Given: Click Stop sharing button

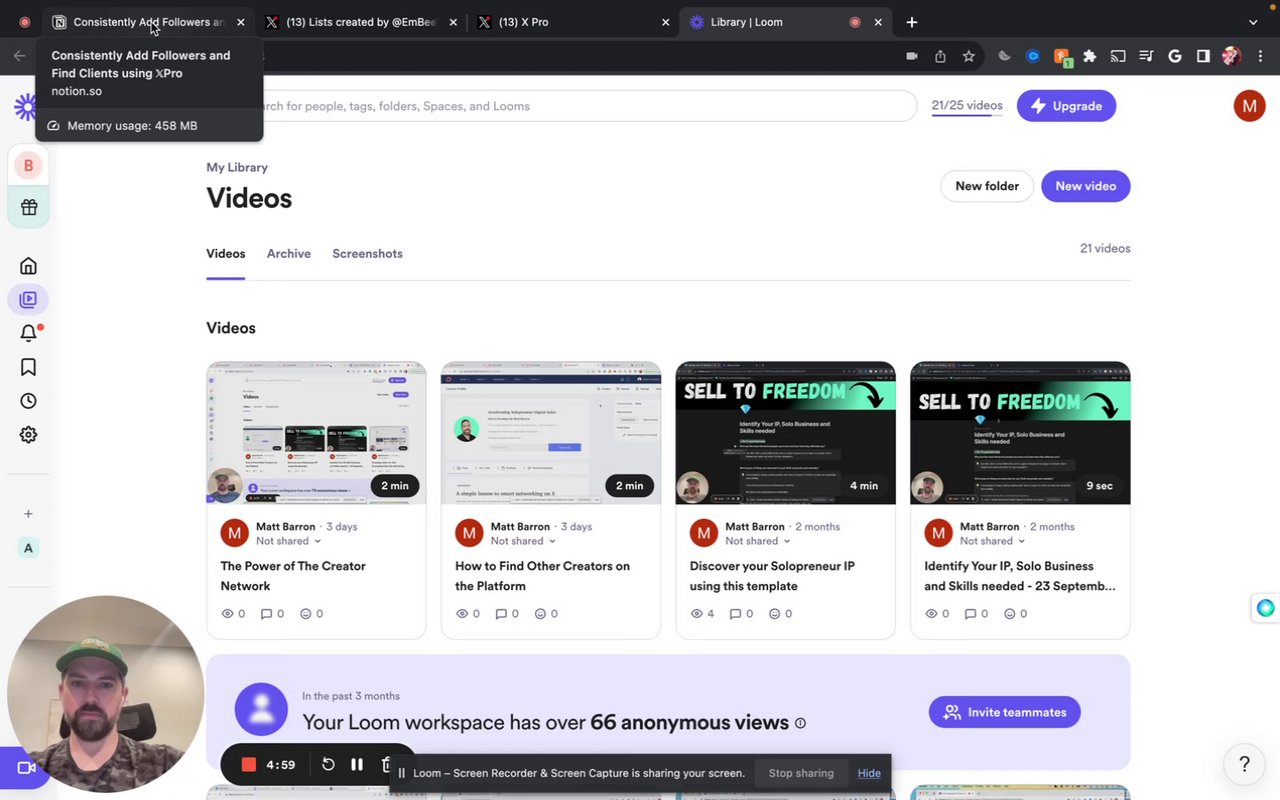Looking at the screenshot, I should tap(801, 773).
